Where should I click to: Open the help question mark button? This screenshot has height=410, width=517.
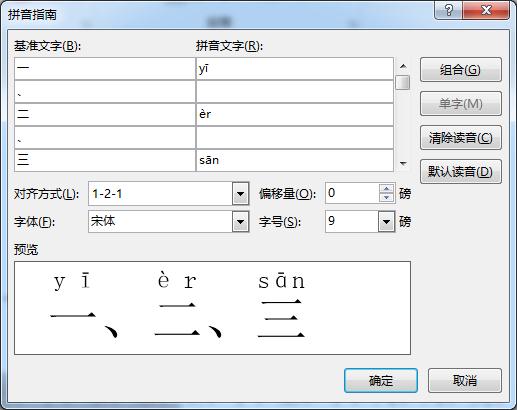(449, 10)
